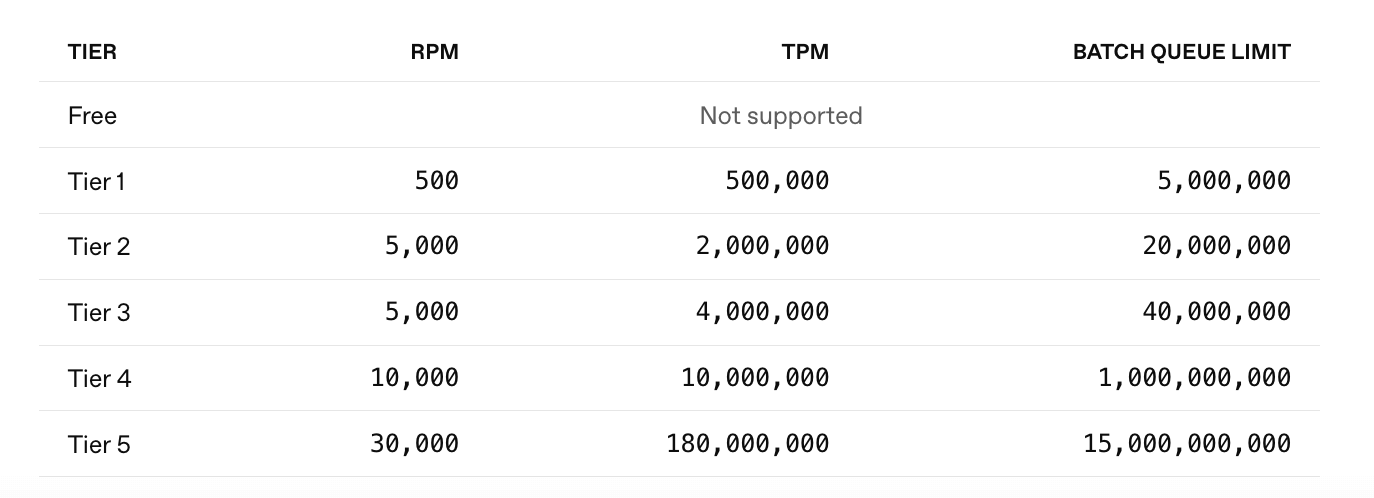Click Tier 1 TPM value 500,000

[777, 181]
